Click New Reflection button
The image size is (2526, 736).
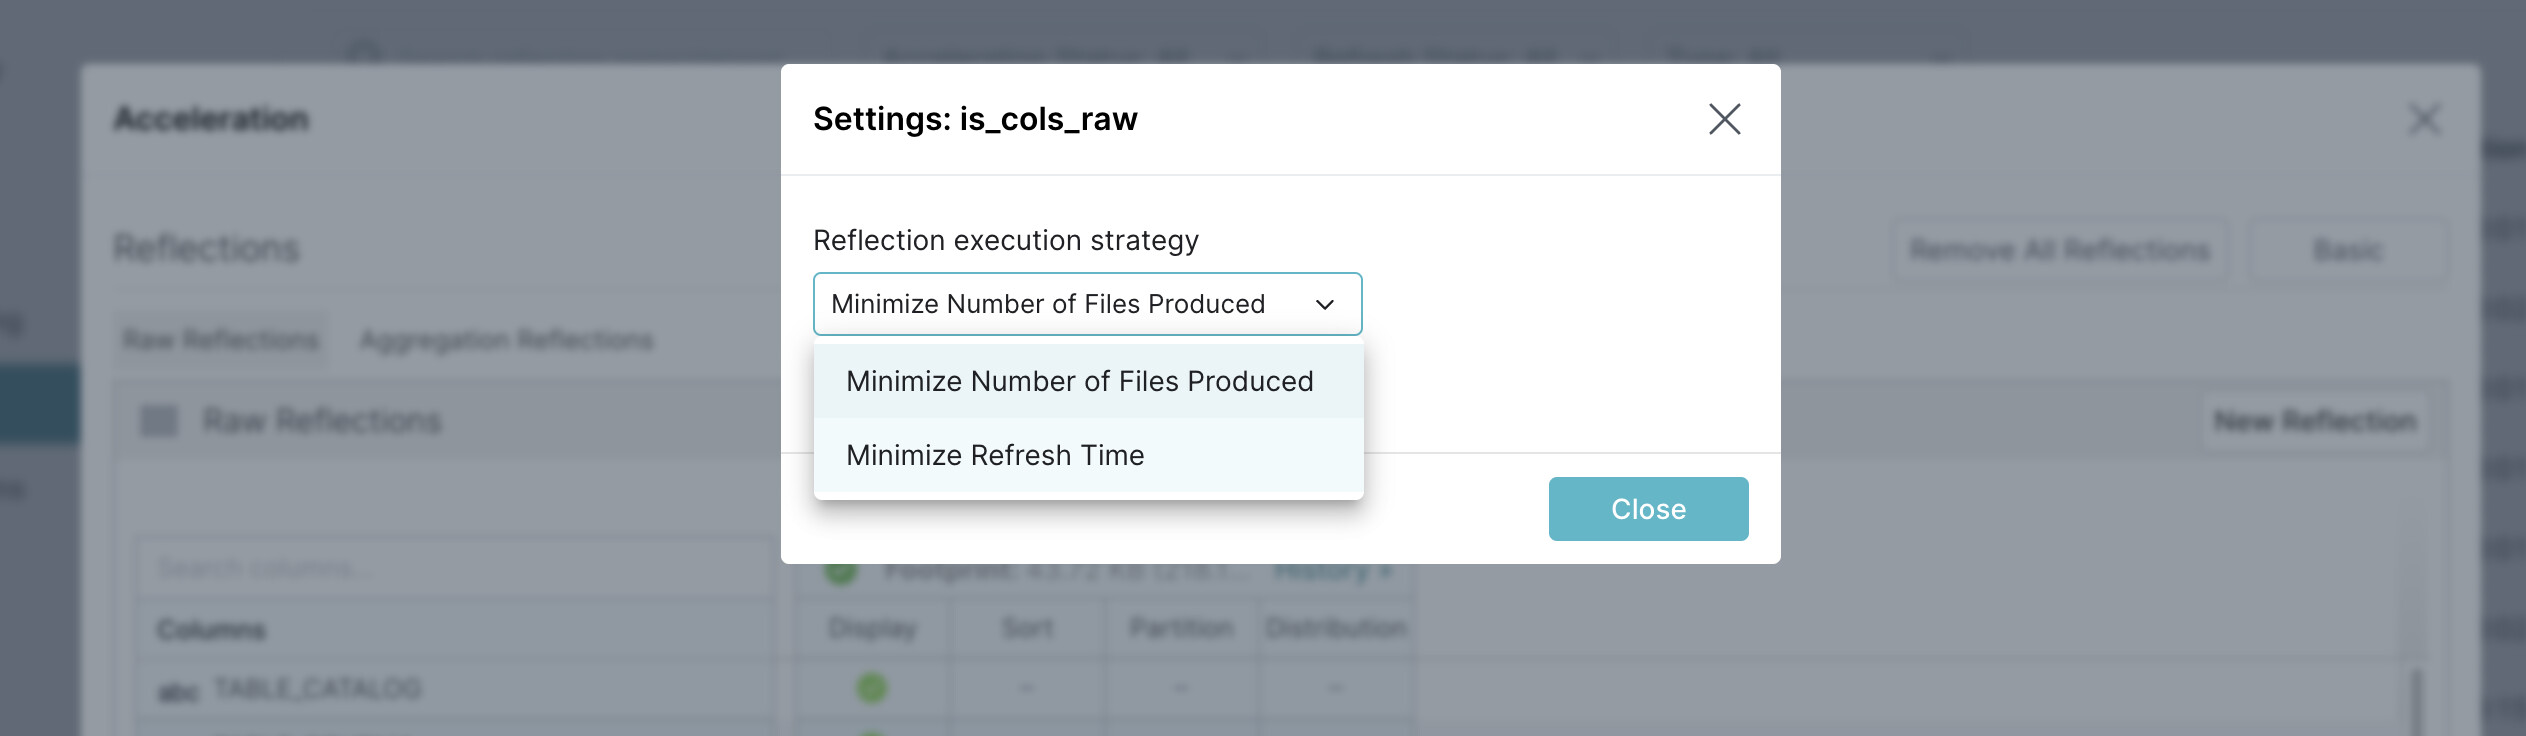(2315, 421)
